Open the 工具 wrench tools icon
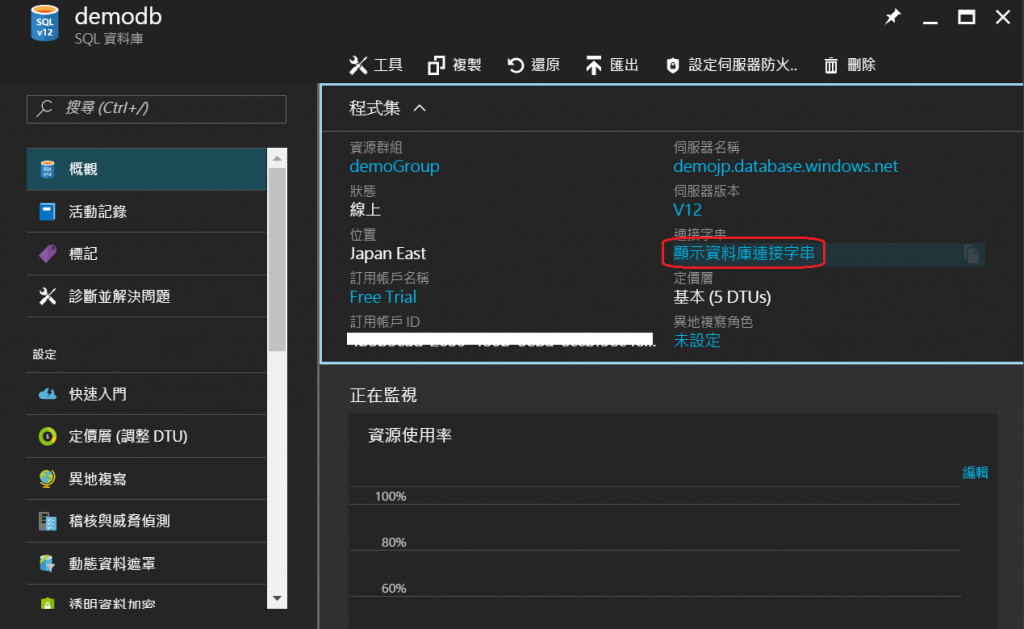 [358, 65]
